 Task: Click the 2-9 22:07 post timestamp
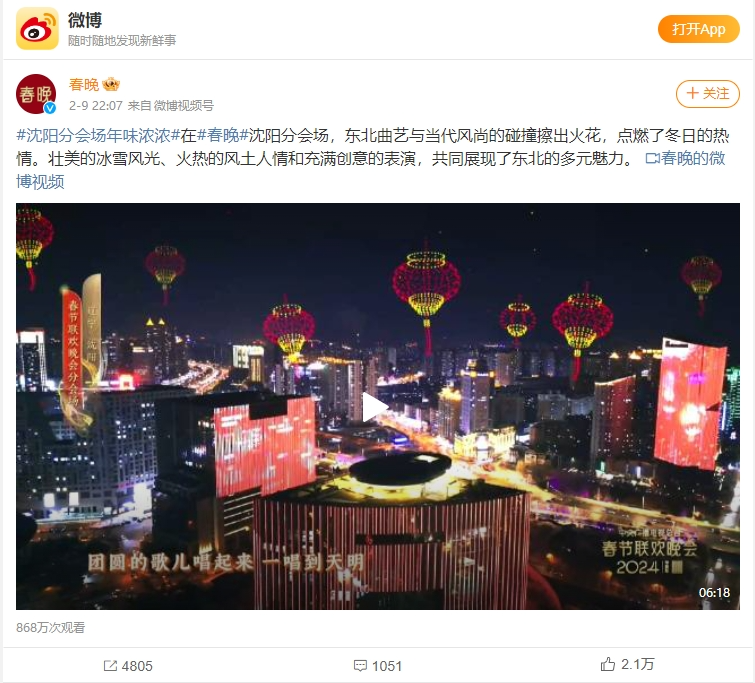point(96,105)
